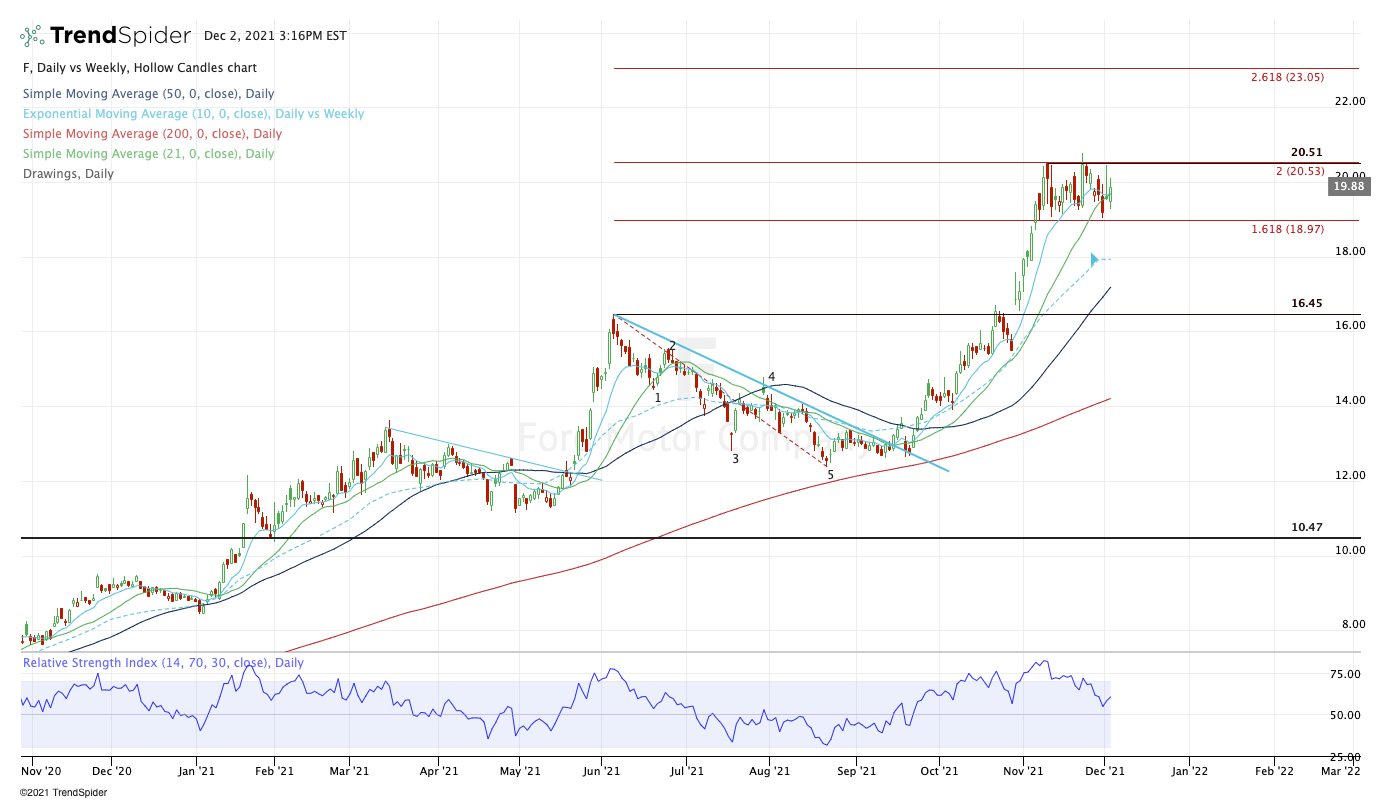Click the blue arrow marker near 18.00
The image size is (1391, 802).
[1094, 260]
